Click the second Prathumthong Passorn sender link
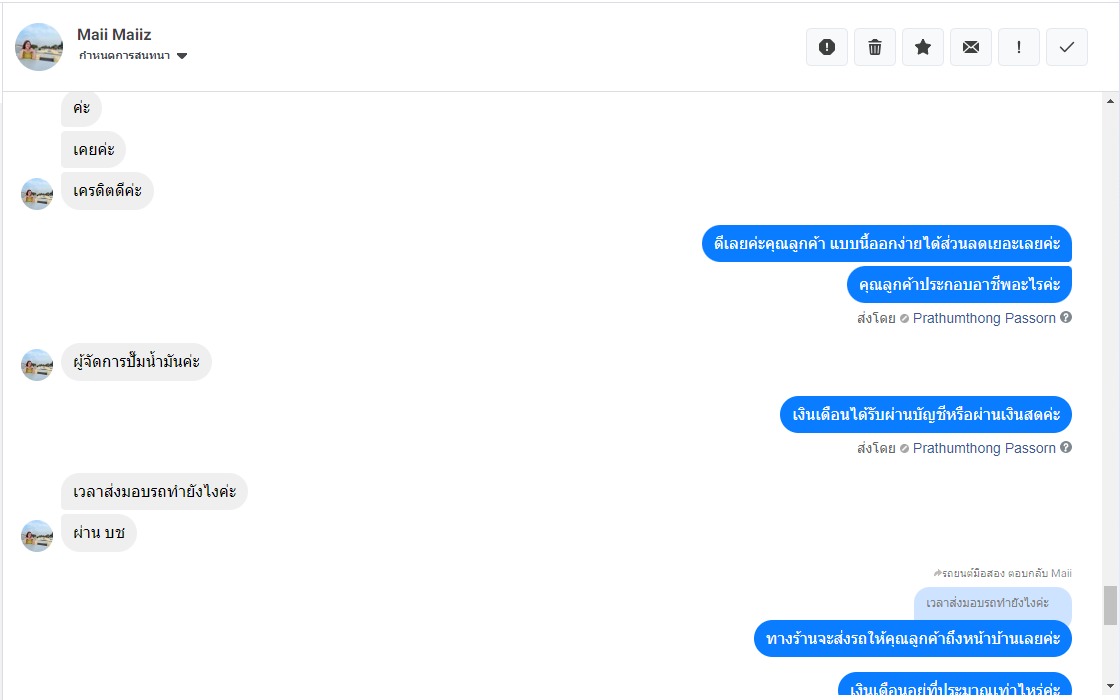Screen dimensions: 1120x700 [x=984, y=448]
